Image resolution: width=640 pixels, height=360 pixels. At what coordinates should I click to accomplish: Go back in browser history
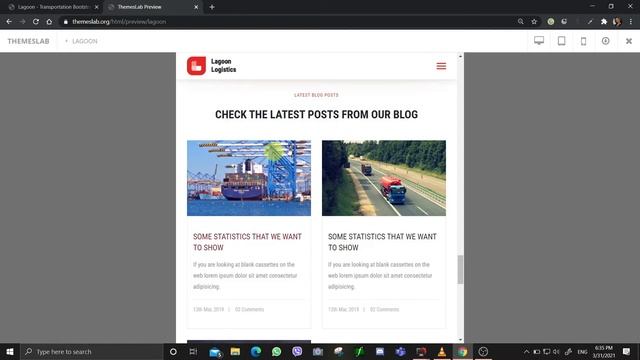pyautogui.click(x=9, y=22)
